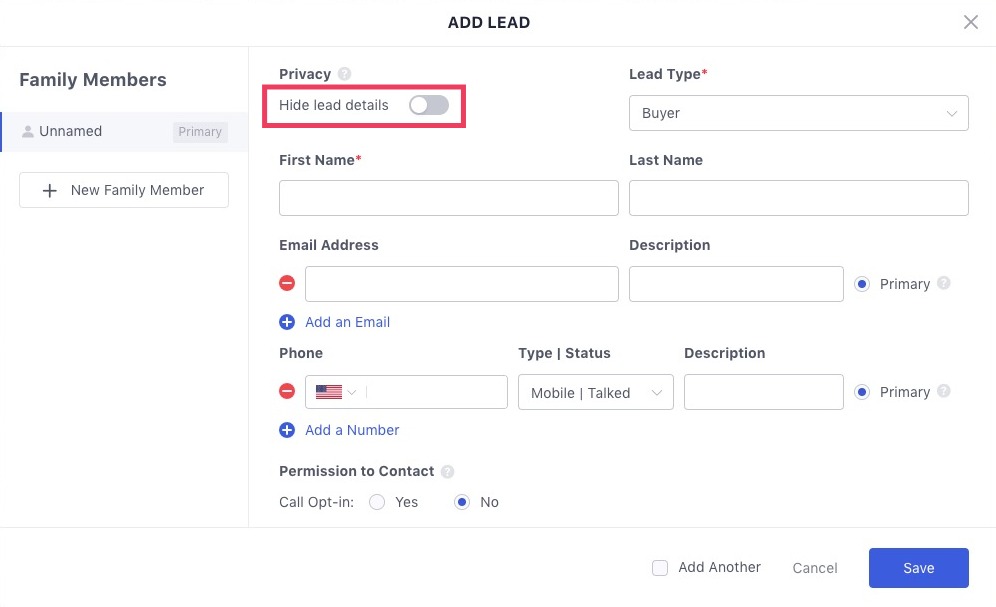Click into the First Name field

[x=448, y=197]
